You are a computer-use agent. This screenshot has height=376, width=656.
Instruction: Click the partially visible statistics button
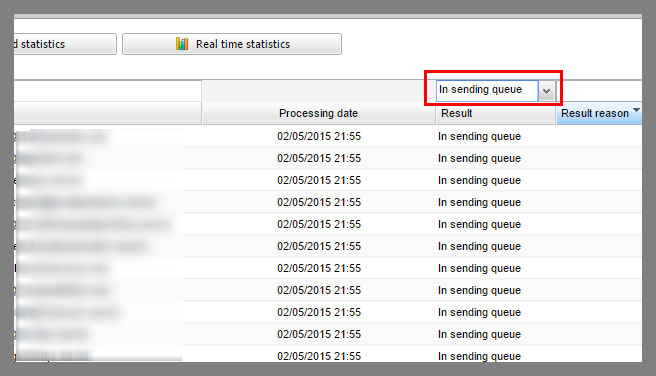pyautogui.click(x=65, y=44)
